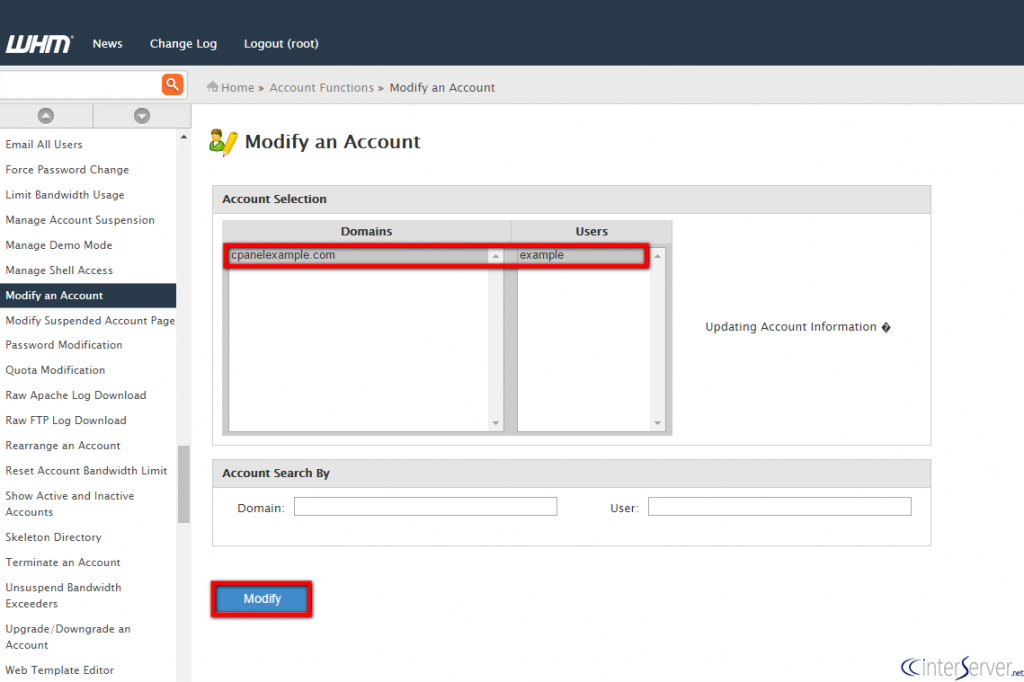The width and height of the screenshot is (1024, 682).
Task: Click the User search input field
Action: pyautogui.click(x=779, y=507)
